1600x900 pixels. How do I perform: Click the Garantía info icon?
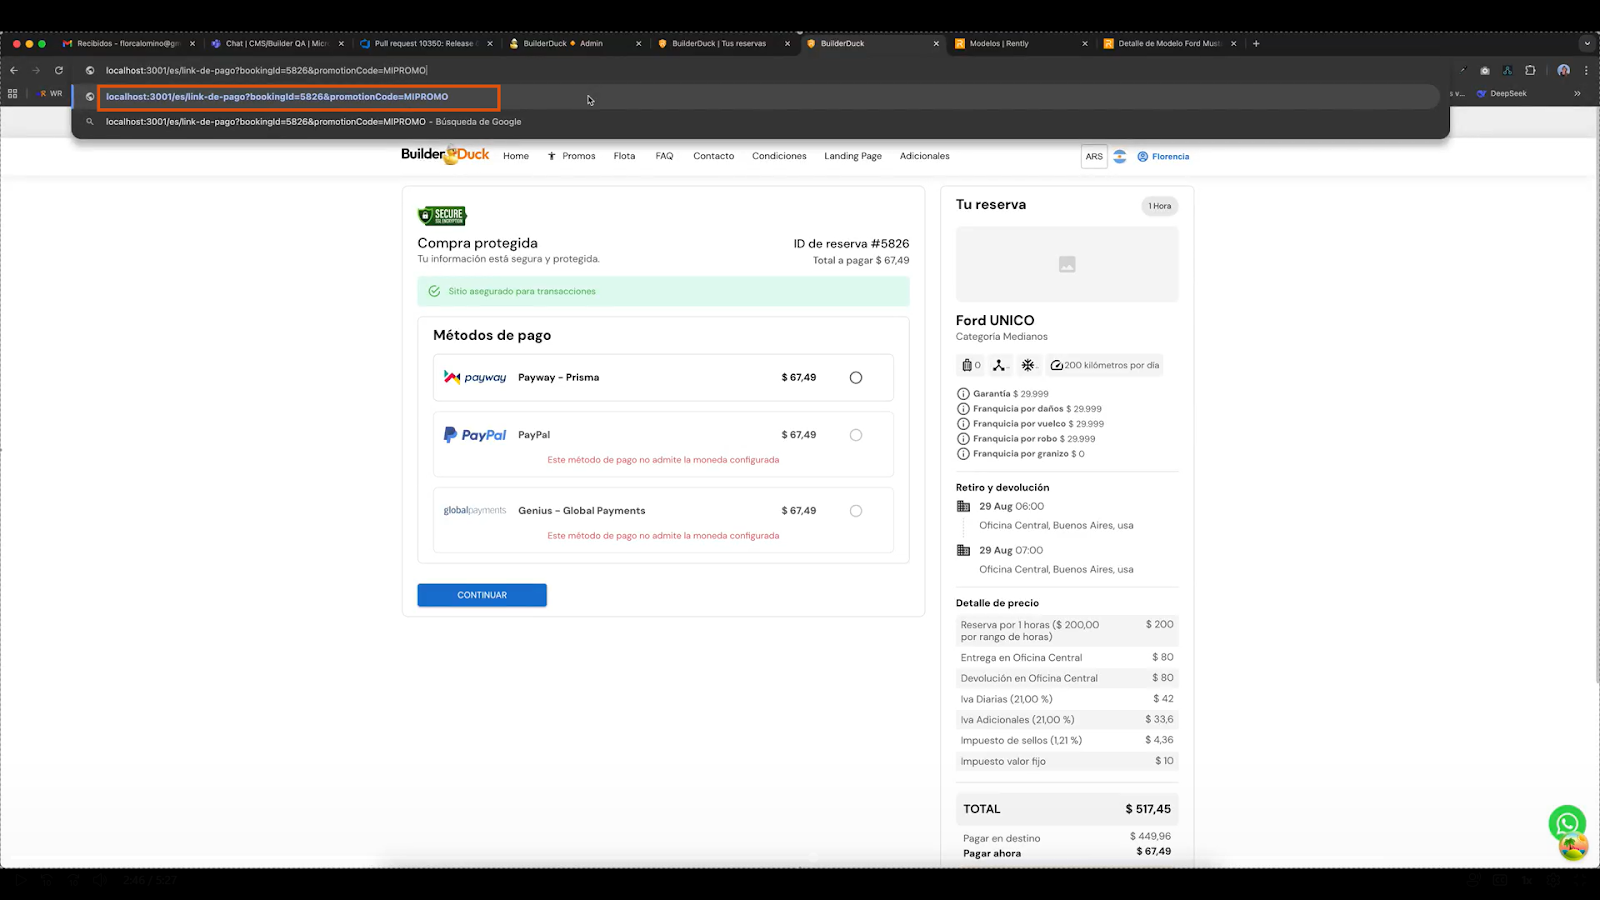point(963,394)
